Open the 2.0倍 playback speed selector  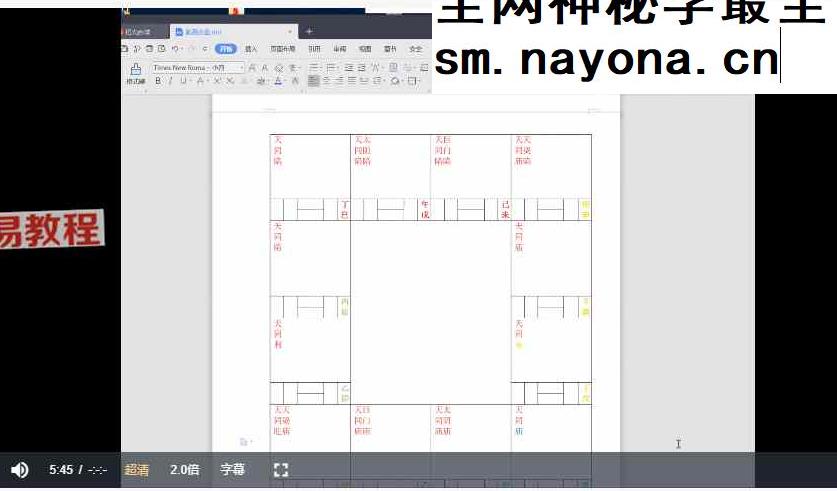coord(185,470)
